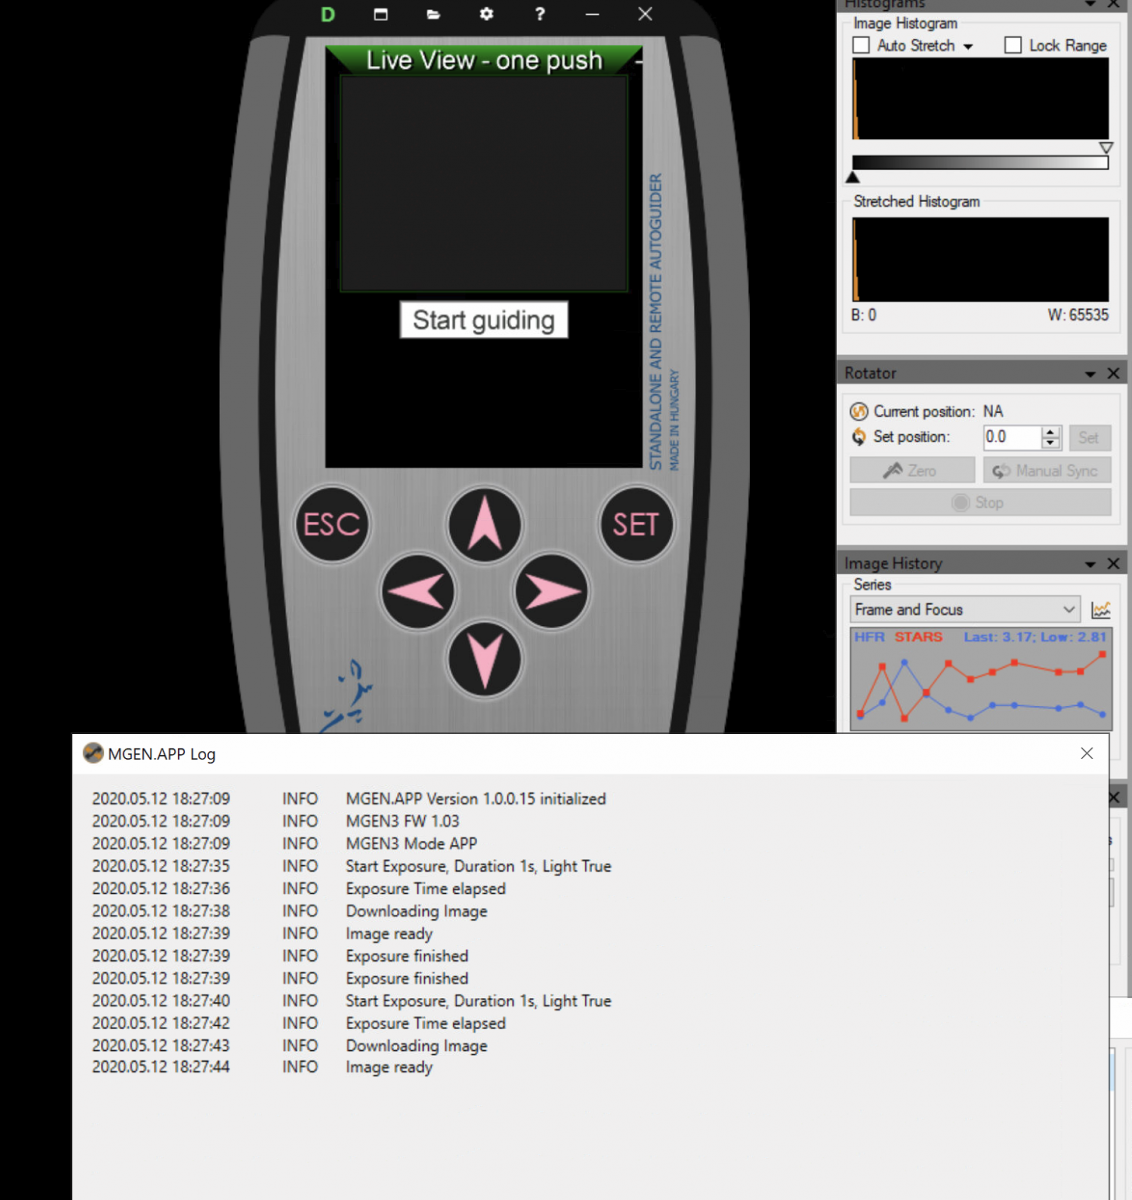1132x1200 pixels.
Task: Click the Manual Sync button
Action: (x=1046, y=470)
